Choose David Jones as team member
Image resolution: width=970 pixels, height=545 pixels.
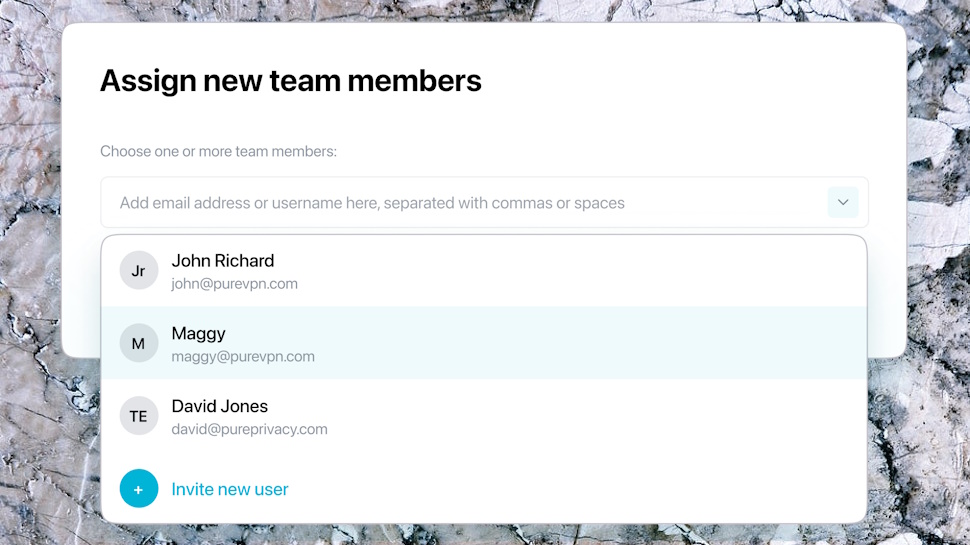(x=484, y=416)
